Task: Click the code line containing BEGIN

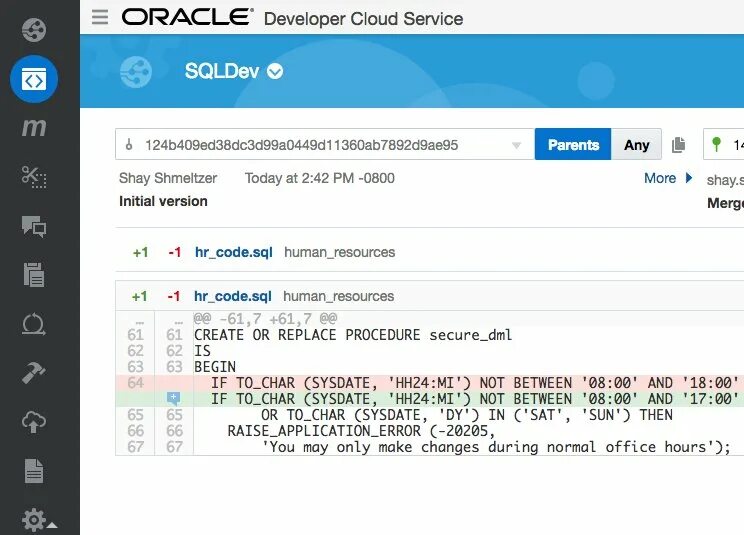Action: coord(215,367)
